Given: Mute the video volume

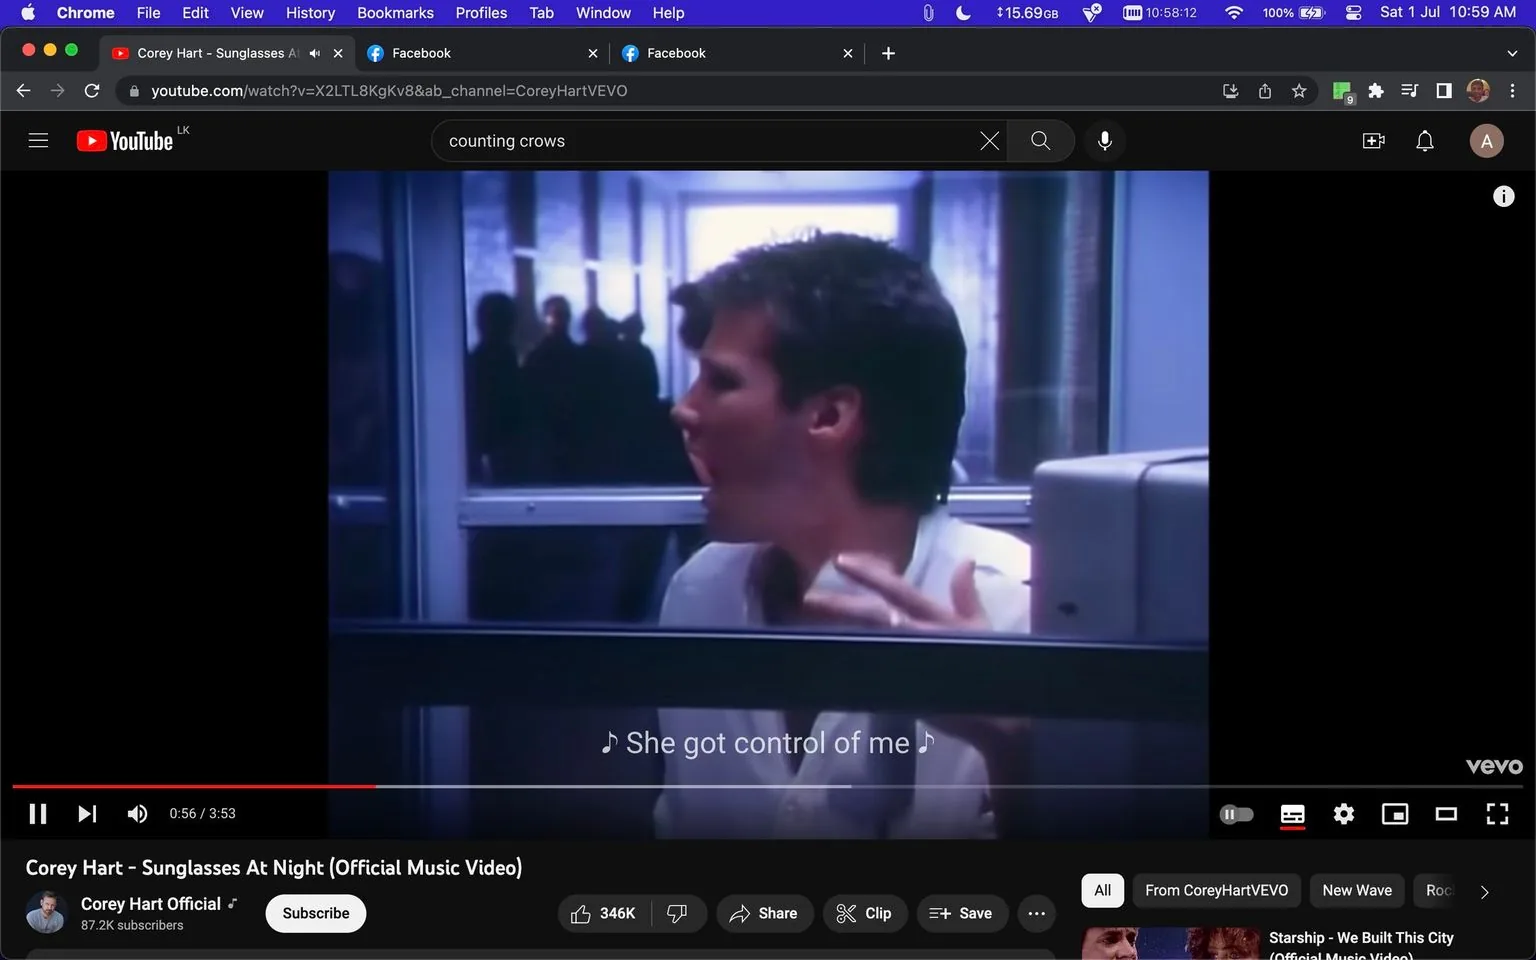Looking at the screenshot, I should click(137, 813).
